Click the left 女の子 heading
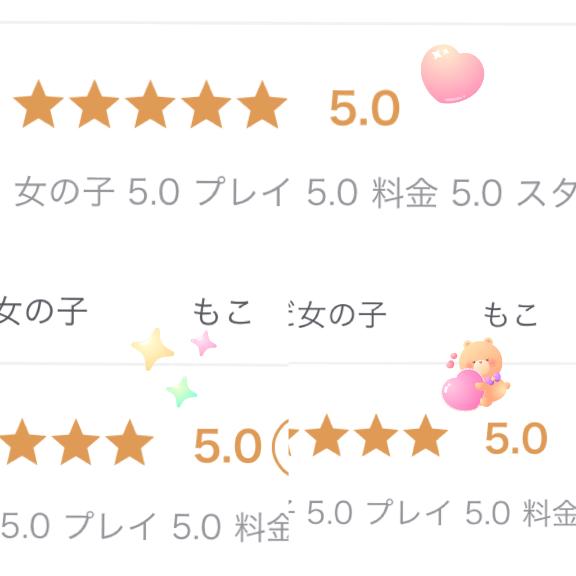The width and height of the screenshot is (576, 576). click(43, 312)
